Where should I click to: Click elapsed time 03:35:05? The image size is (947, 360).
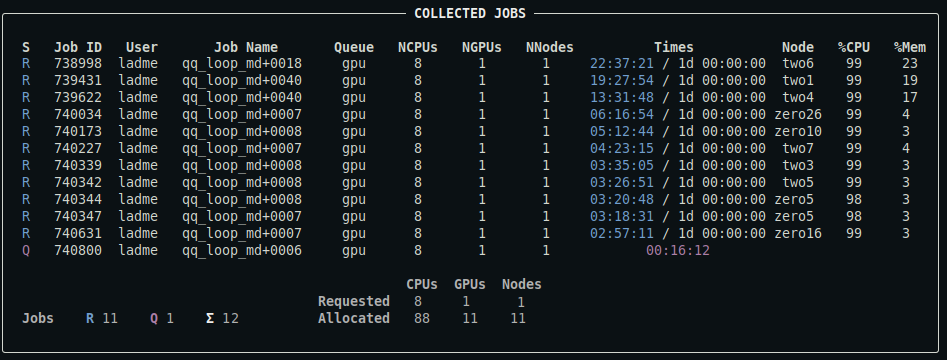point(621,165)
